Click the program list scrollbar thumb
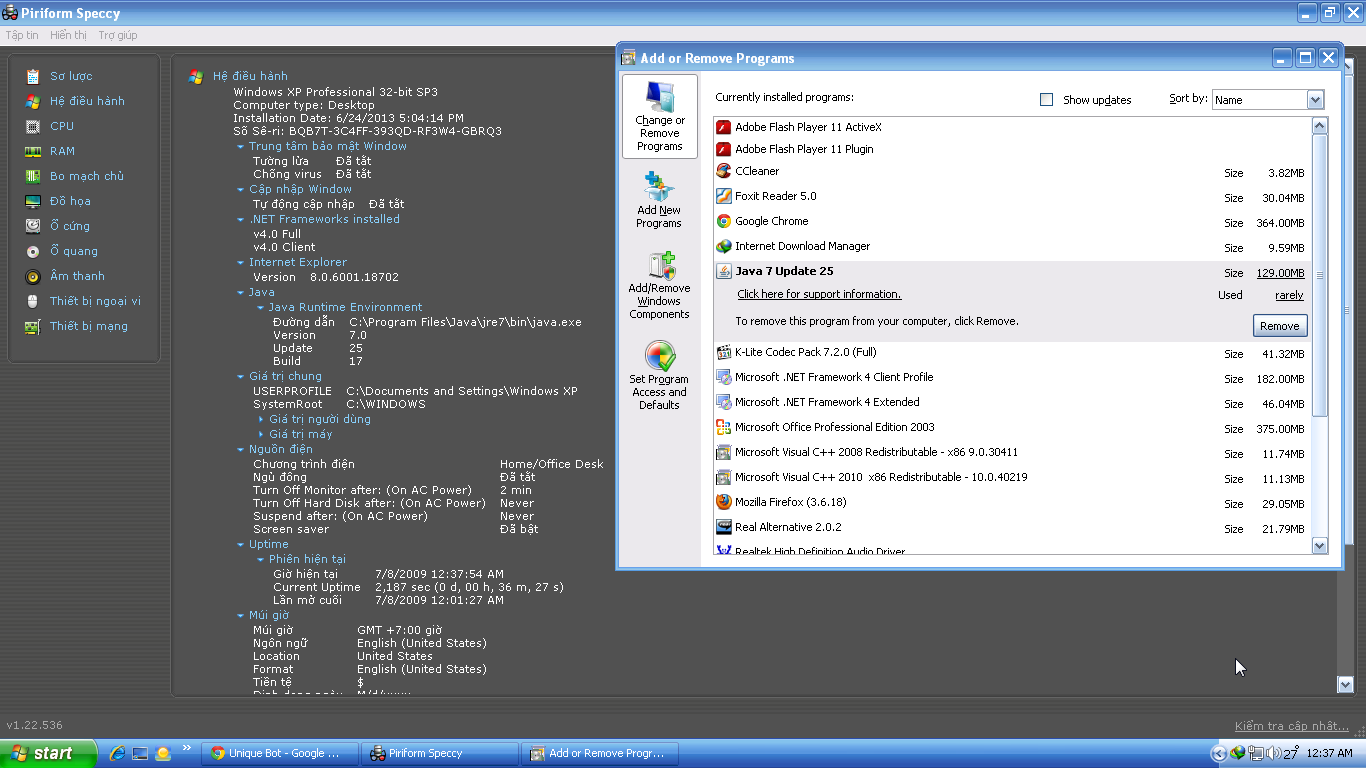 coord(1319,276)
